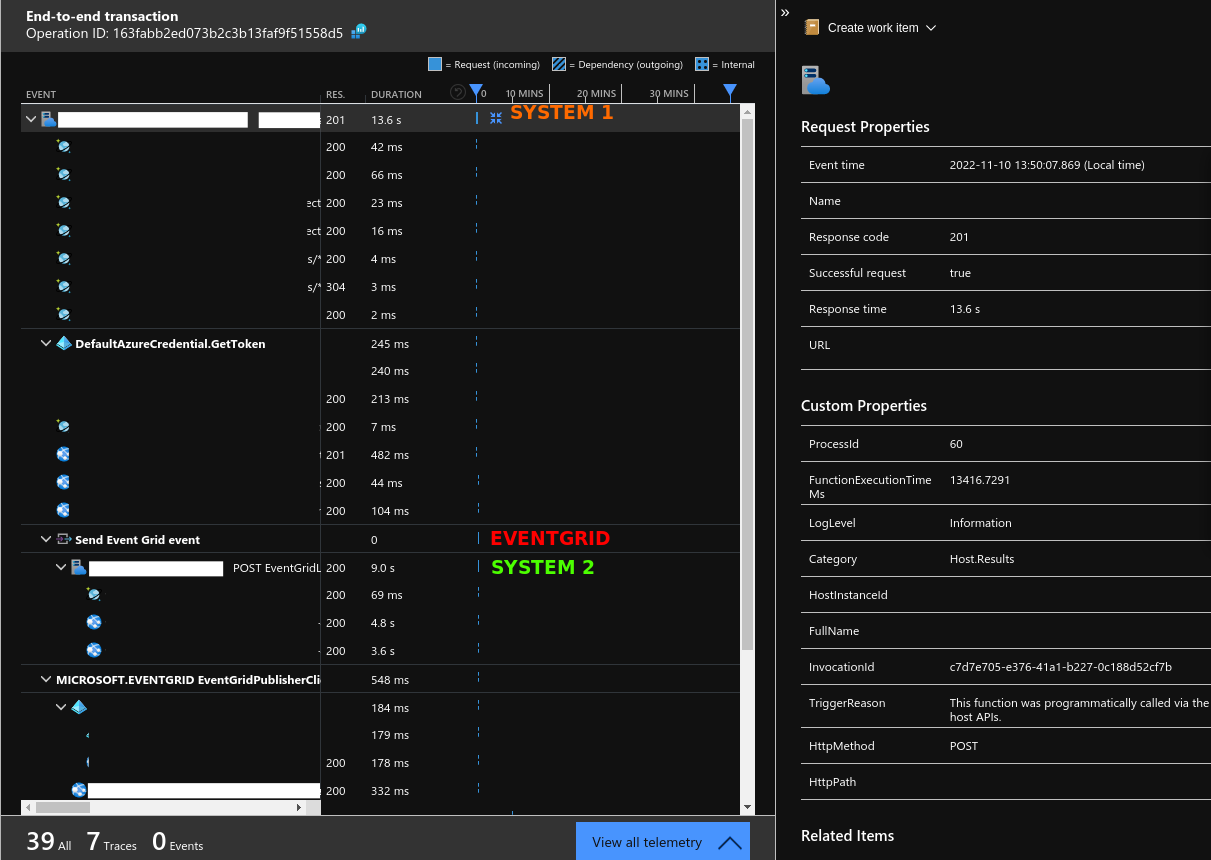Collapse the right details pane with the double-chevron
Screen dimensions: 1211x860
click(784, 13)
